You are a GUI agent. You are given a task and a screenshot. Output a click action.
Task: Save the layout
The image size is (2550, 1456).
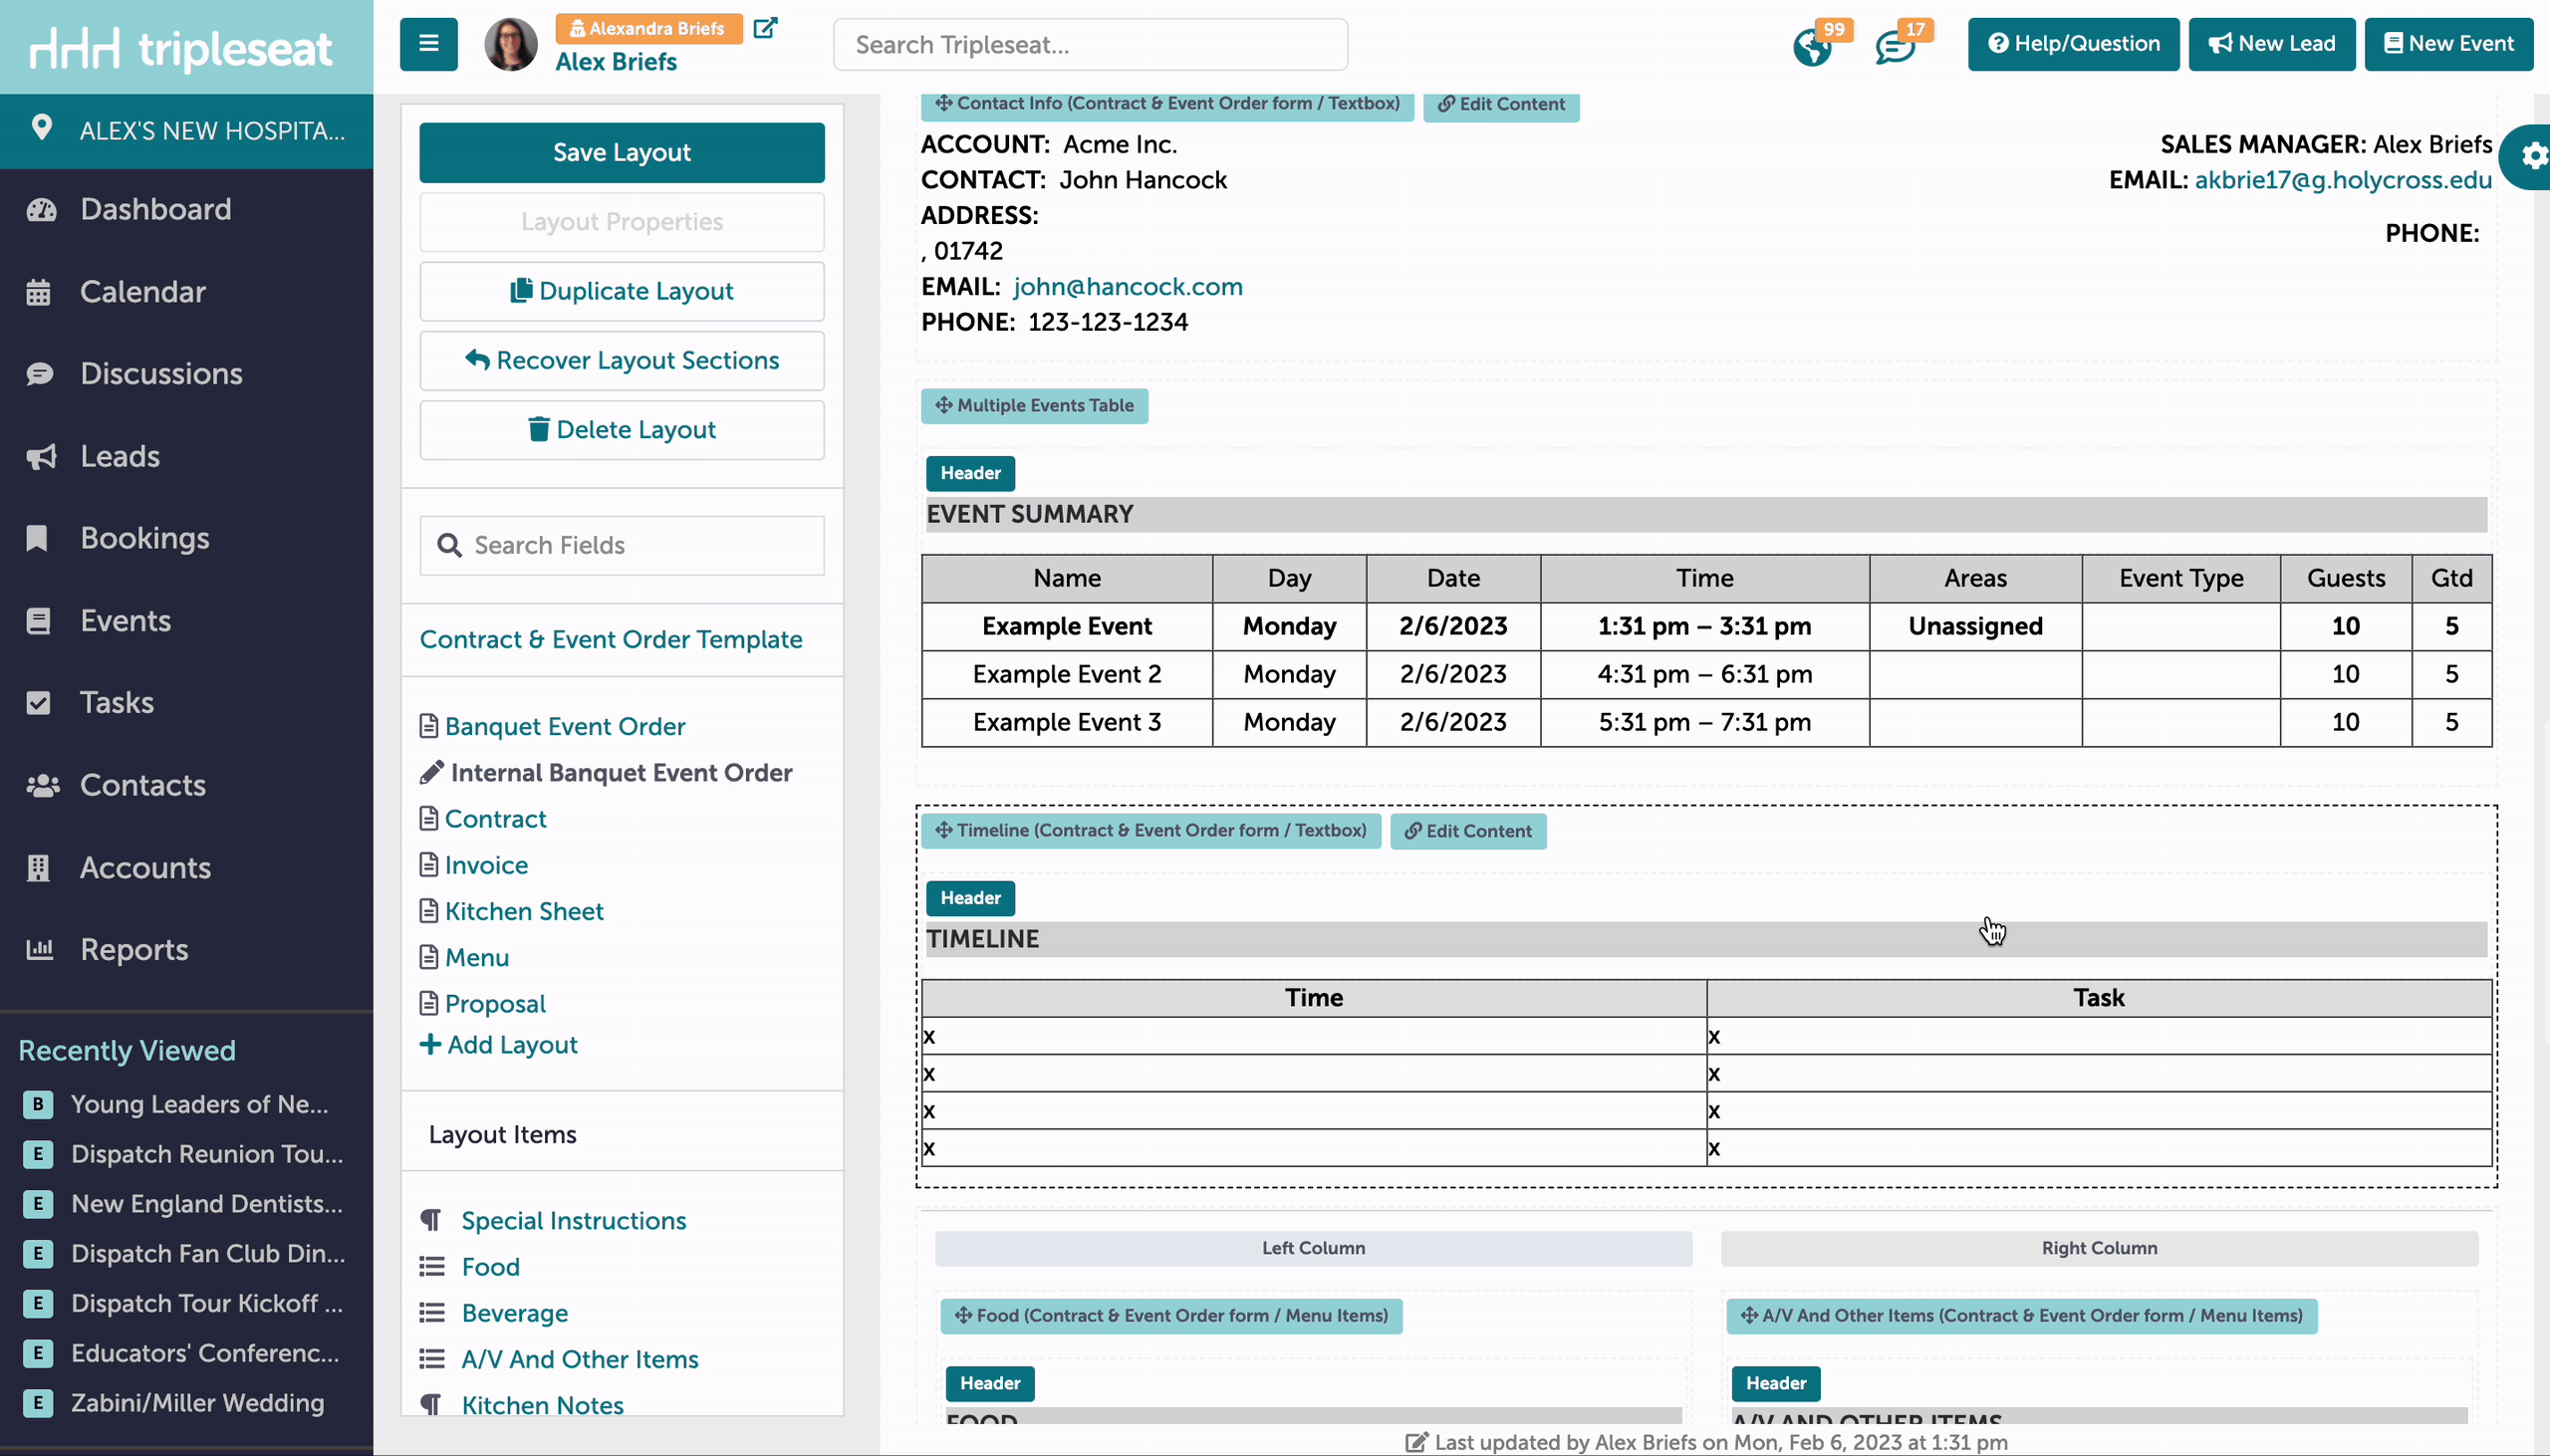click(x=622, y=153)
